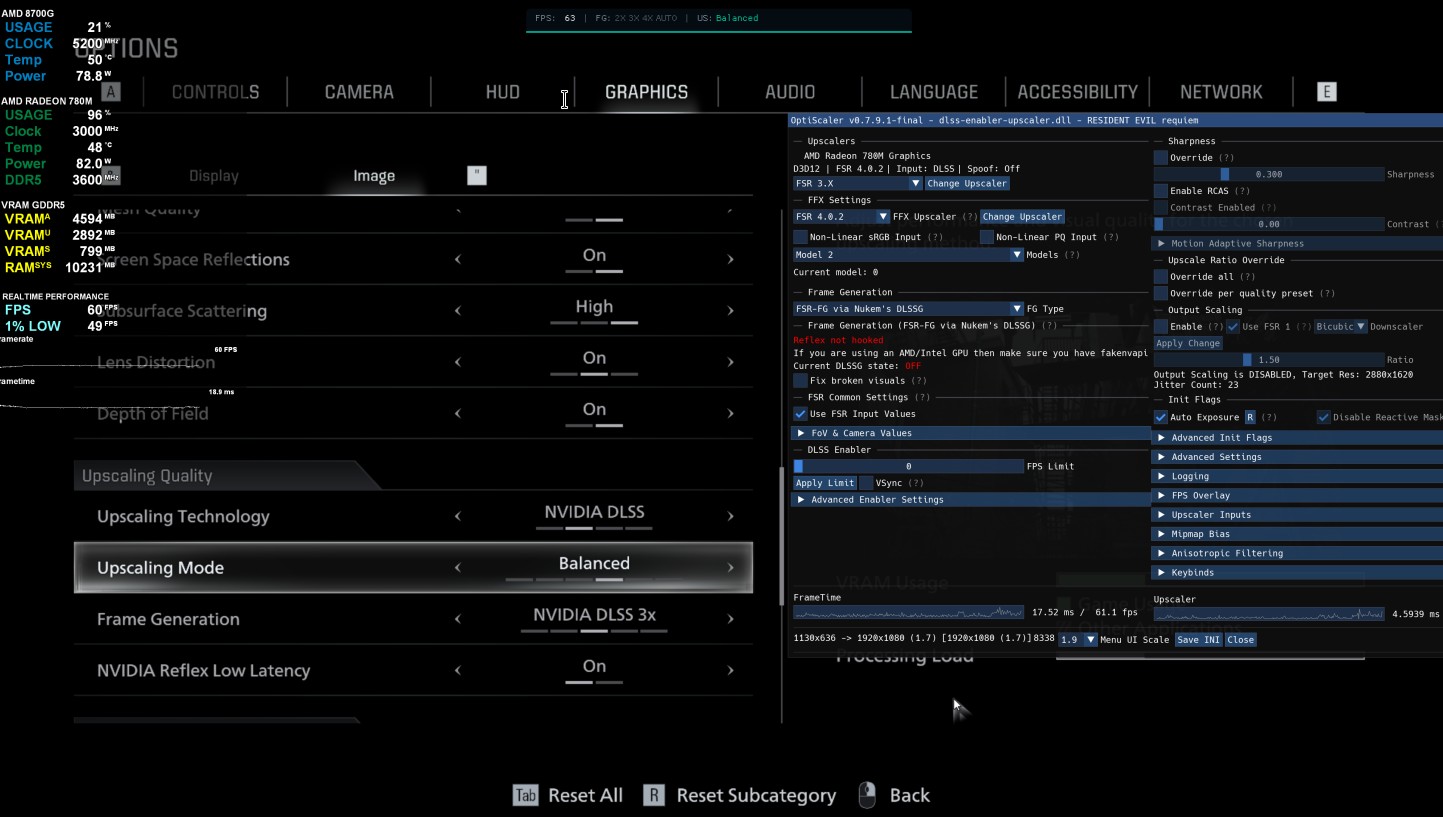This screenshot has width=1443, height=817.
Task: Click right arrow for Depth of Field
Action: pos(730,413)
